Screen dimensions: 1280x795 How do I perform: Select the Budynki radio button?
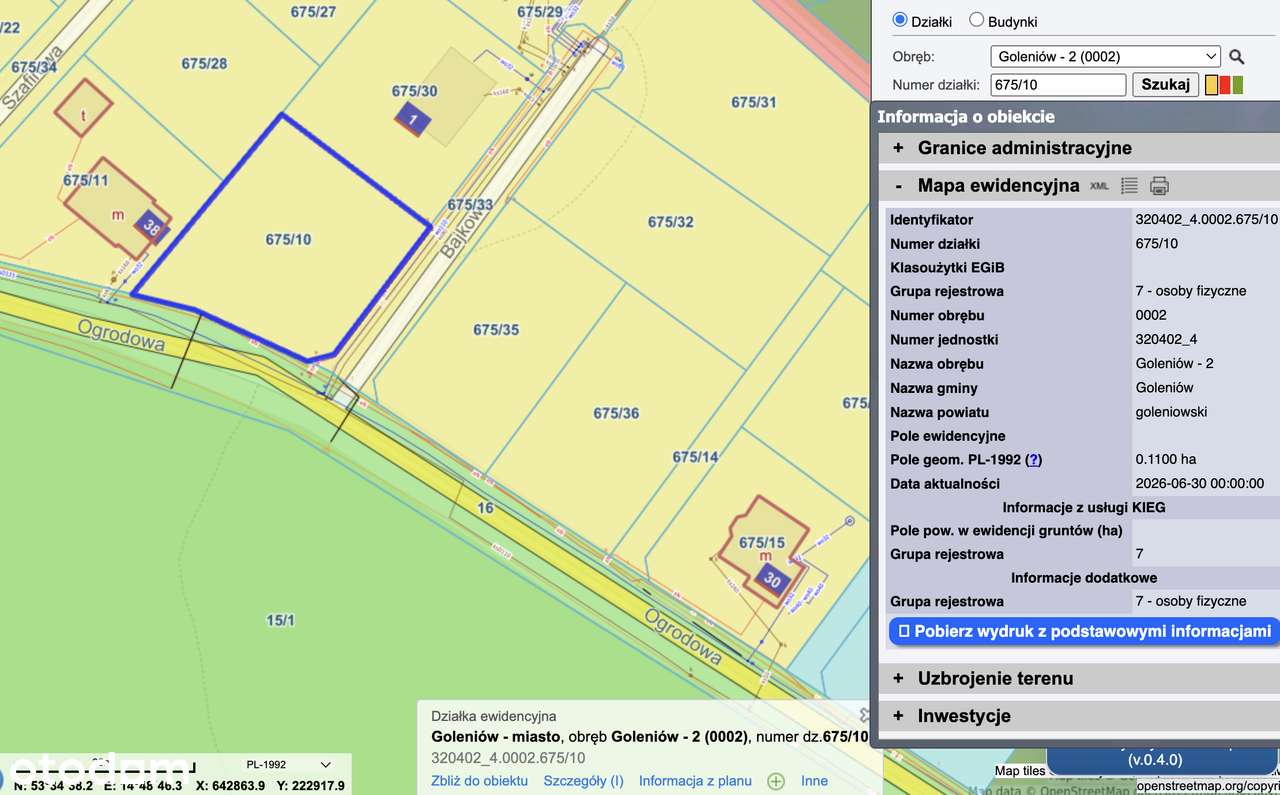click(x=977, y=20)
